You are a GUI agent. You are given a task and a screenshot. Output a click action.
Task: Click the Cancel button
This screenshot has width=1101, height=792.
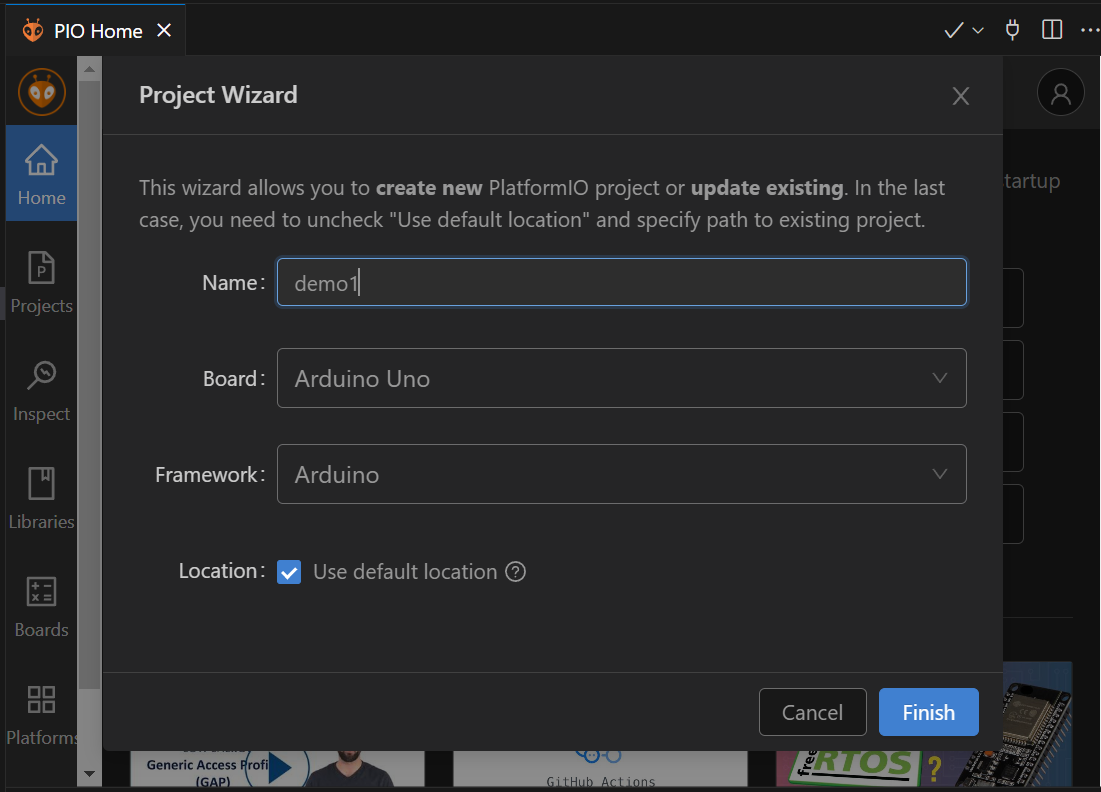click(812, 712)
